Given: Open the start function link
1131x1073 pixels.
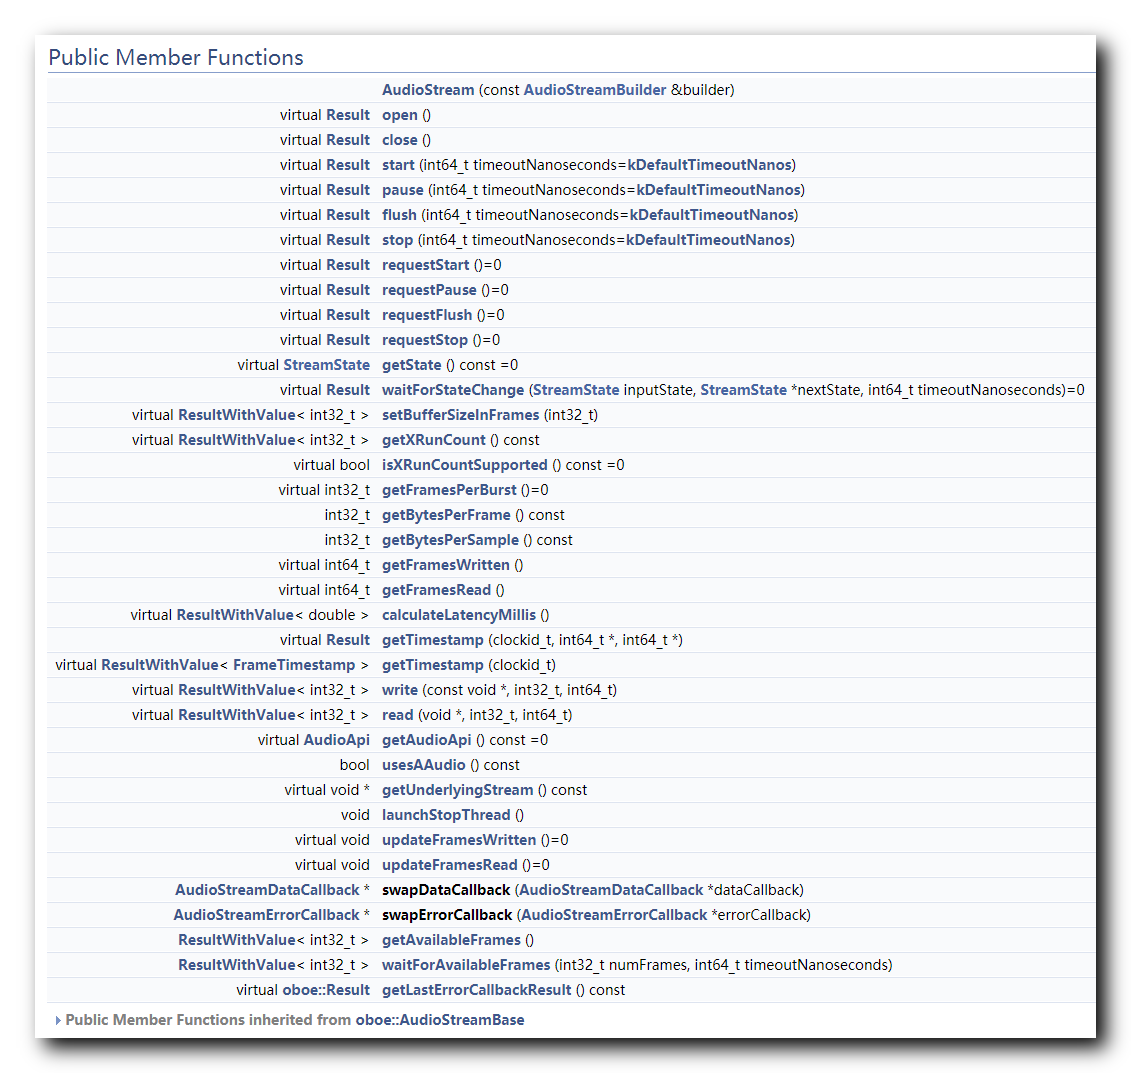Looking at the screenshot, I should click(x=398, y=165).
